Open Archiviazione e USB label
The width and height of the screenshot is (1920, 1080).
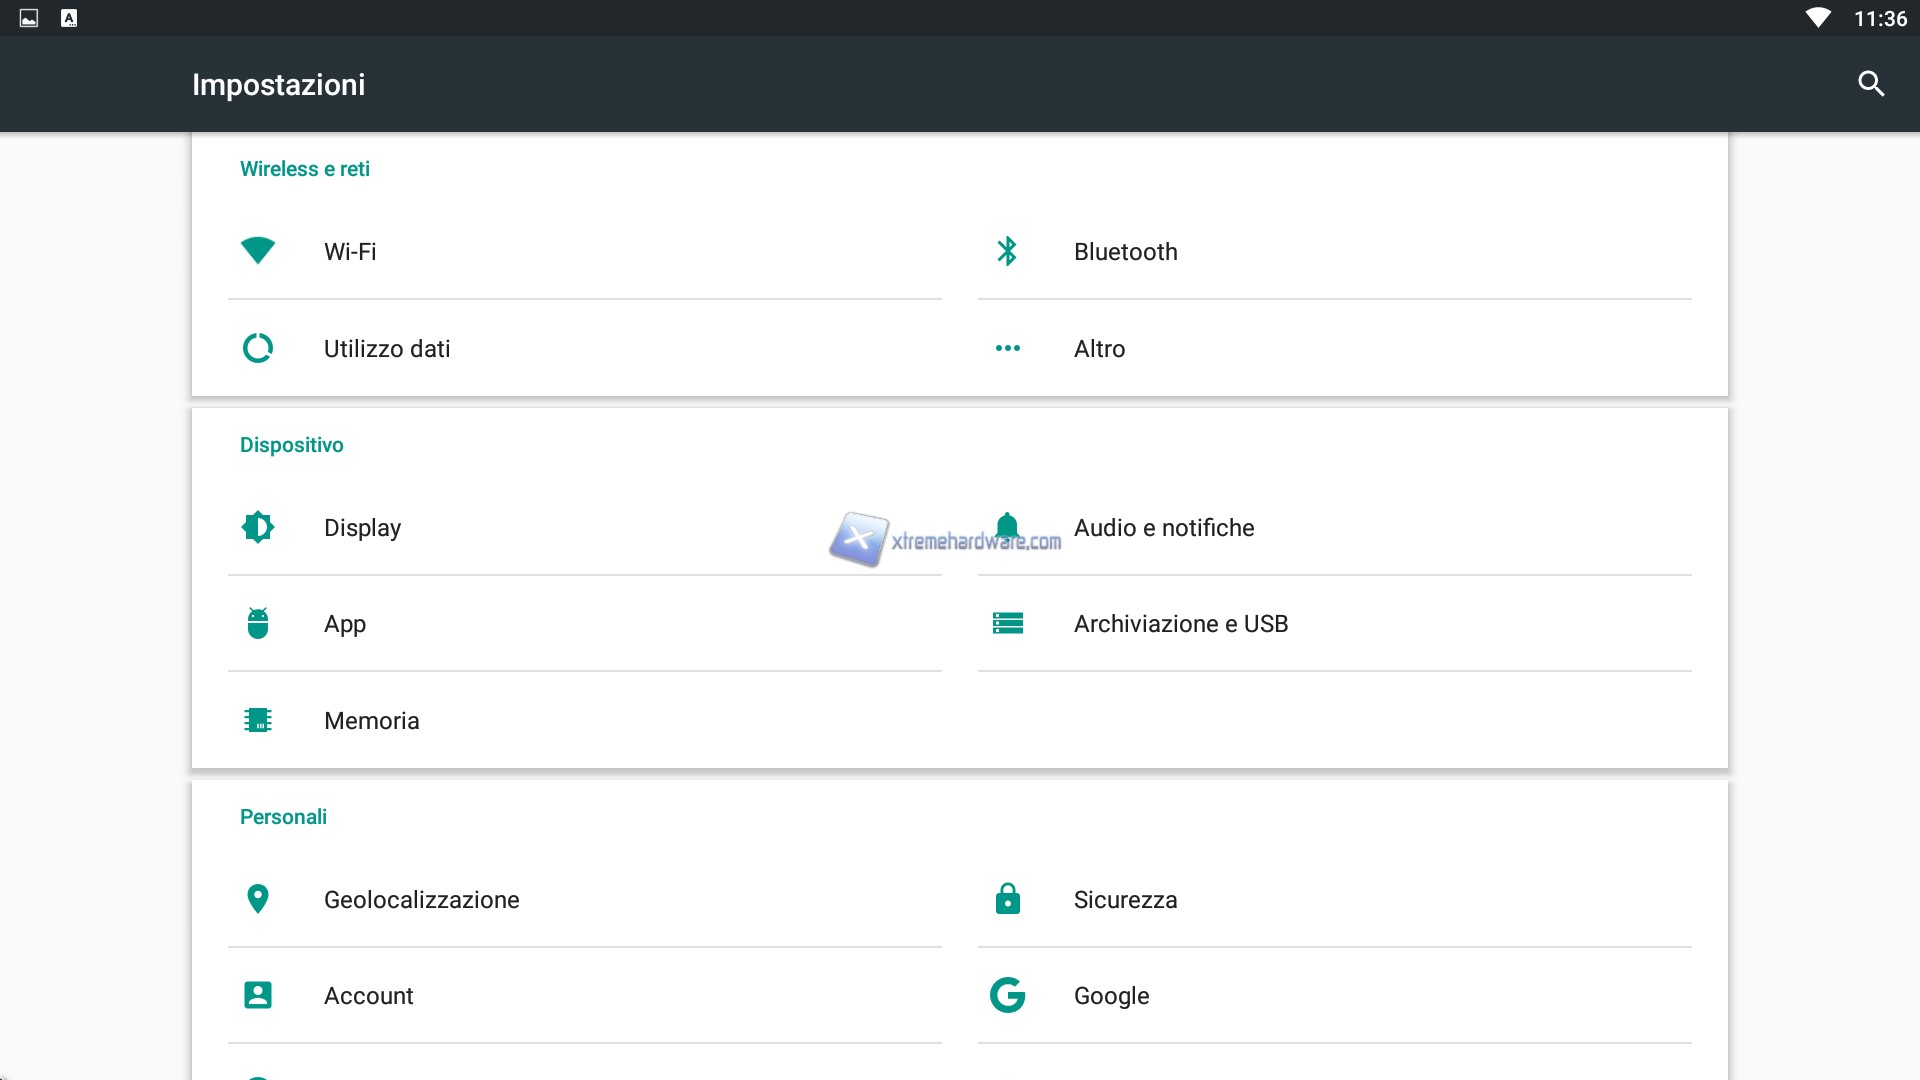tap(1180, 624)
